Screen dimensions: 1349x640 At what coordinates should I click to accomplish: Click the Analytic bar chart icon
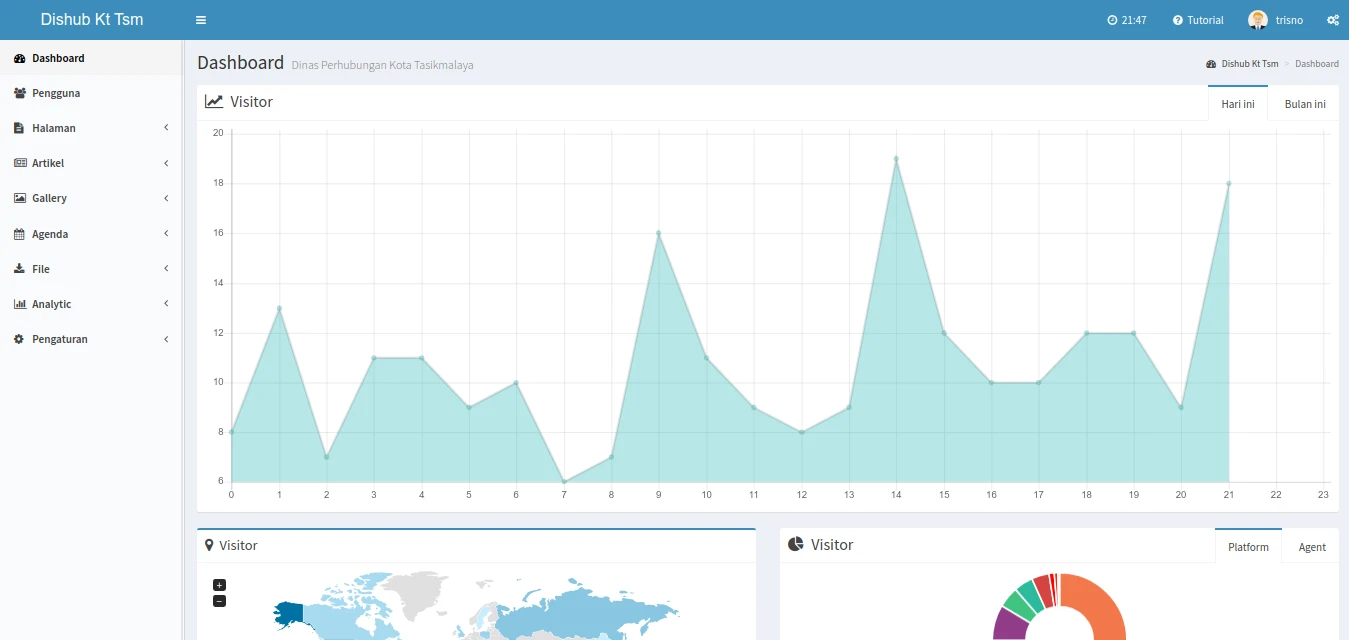click(20, 304)
